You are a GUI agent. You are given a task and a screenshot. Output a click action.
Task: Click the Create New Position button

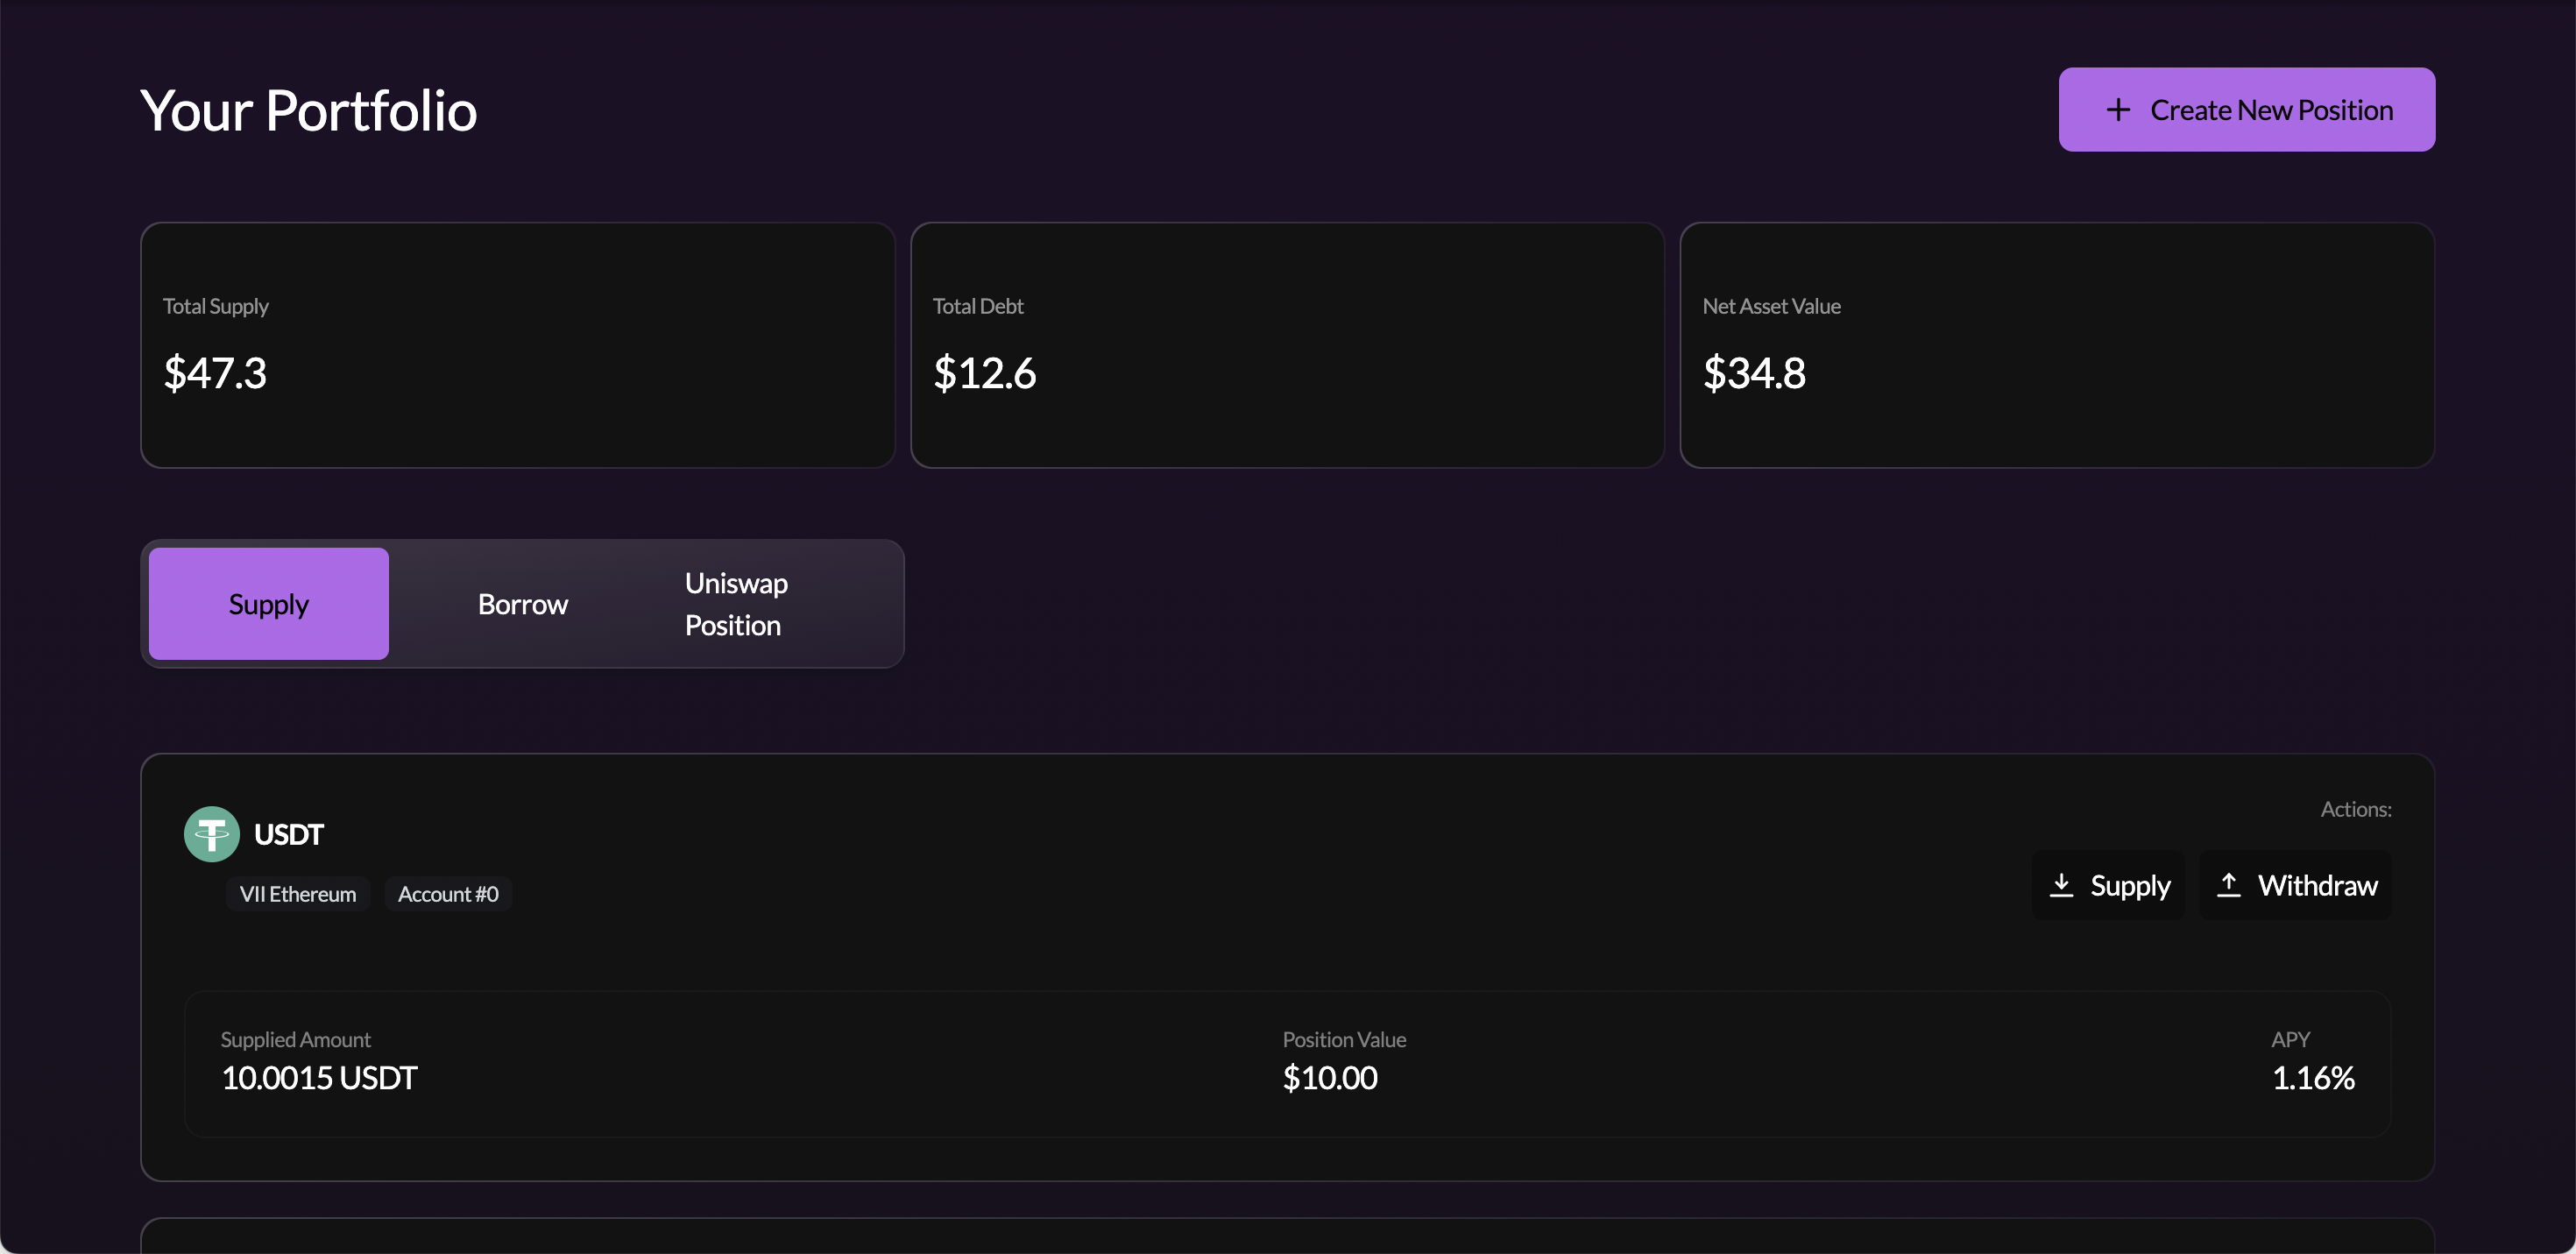(x=2246, y=109)
